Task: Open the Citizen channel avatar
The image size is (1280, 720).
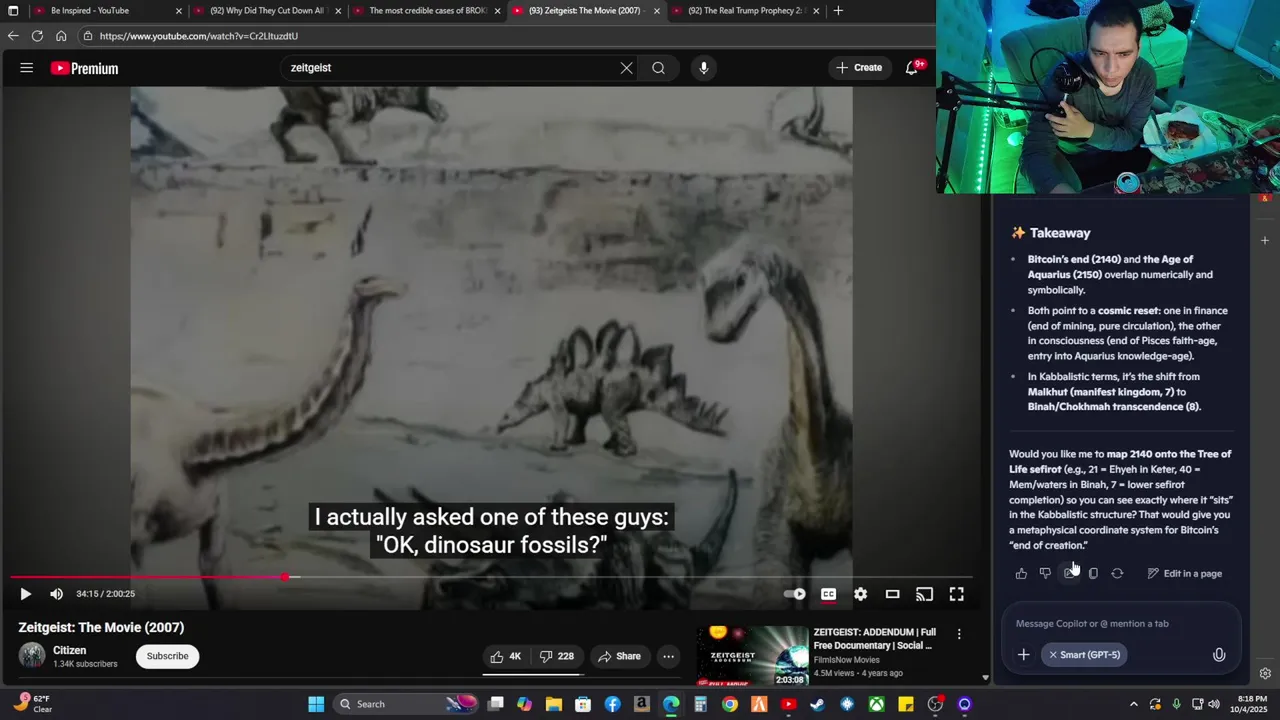Action: 32,656
